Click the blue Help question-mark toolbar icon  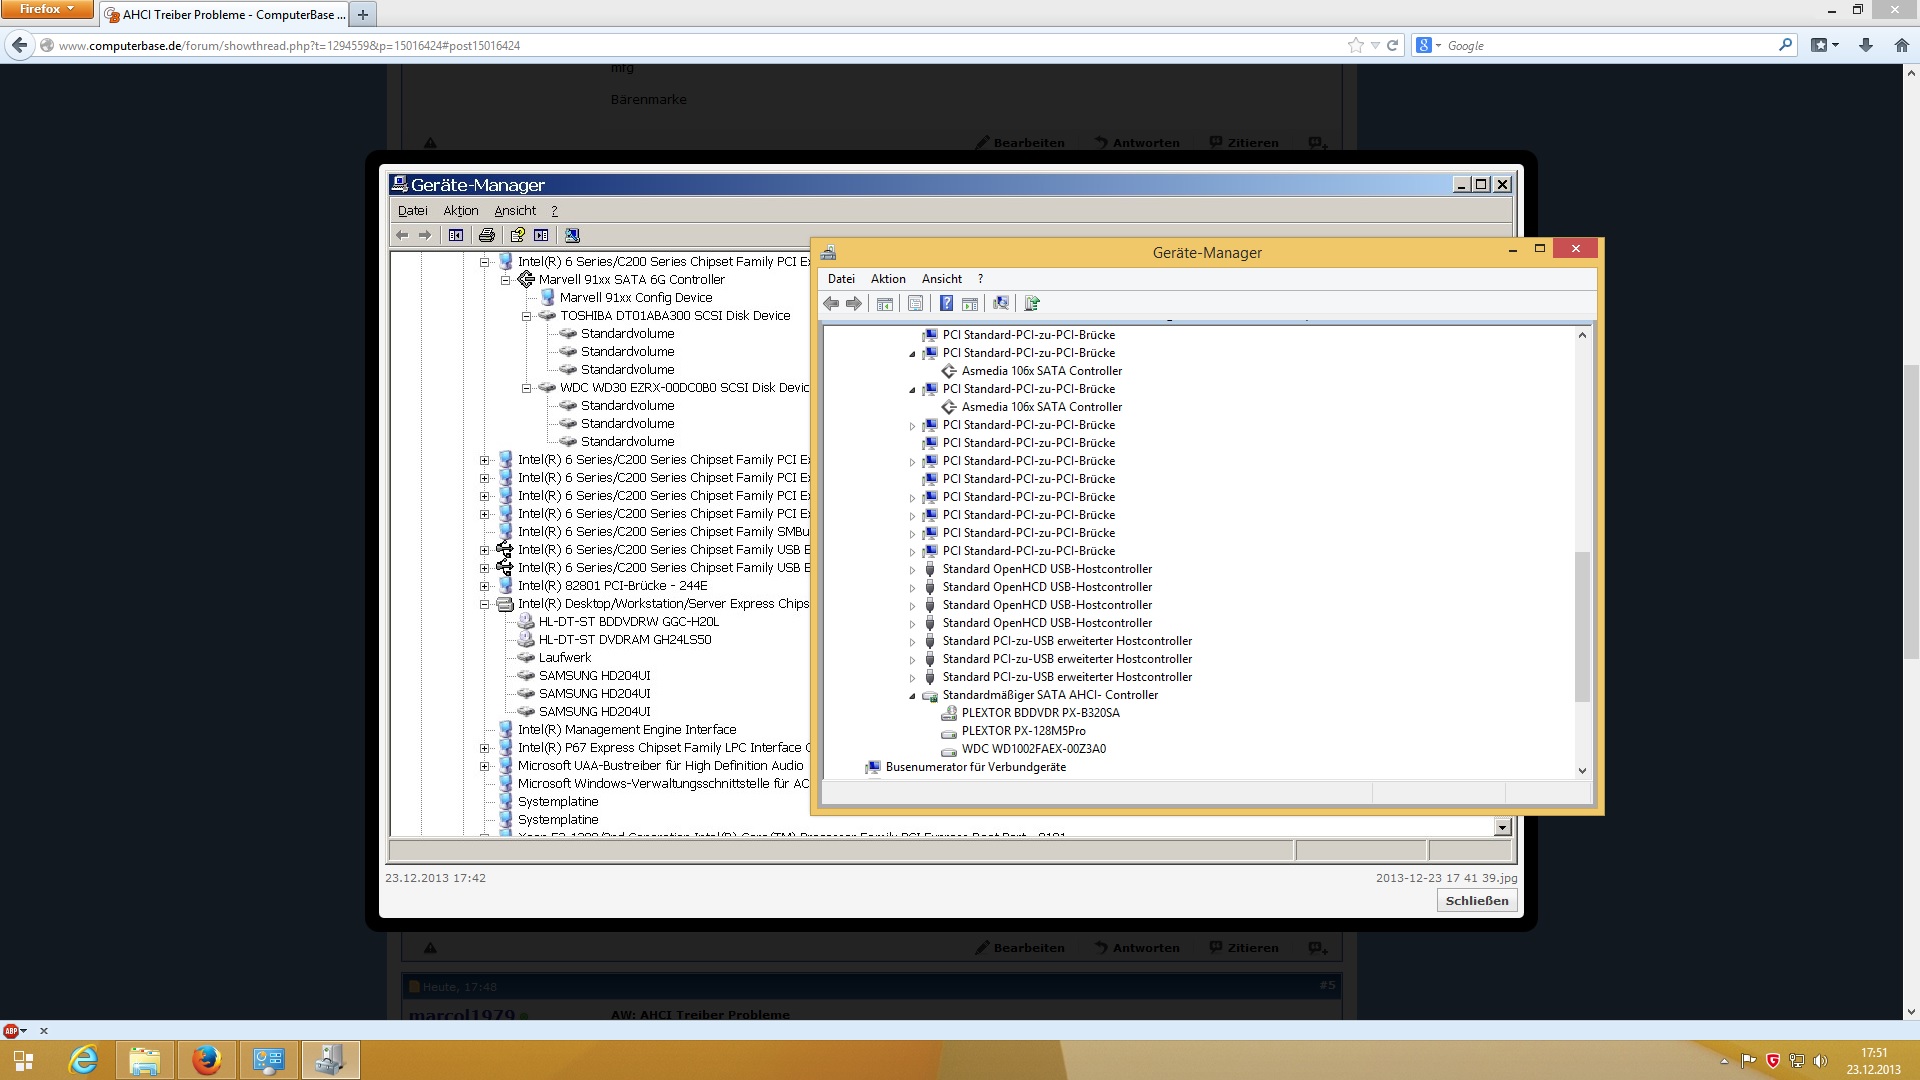coord(946,304)
